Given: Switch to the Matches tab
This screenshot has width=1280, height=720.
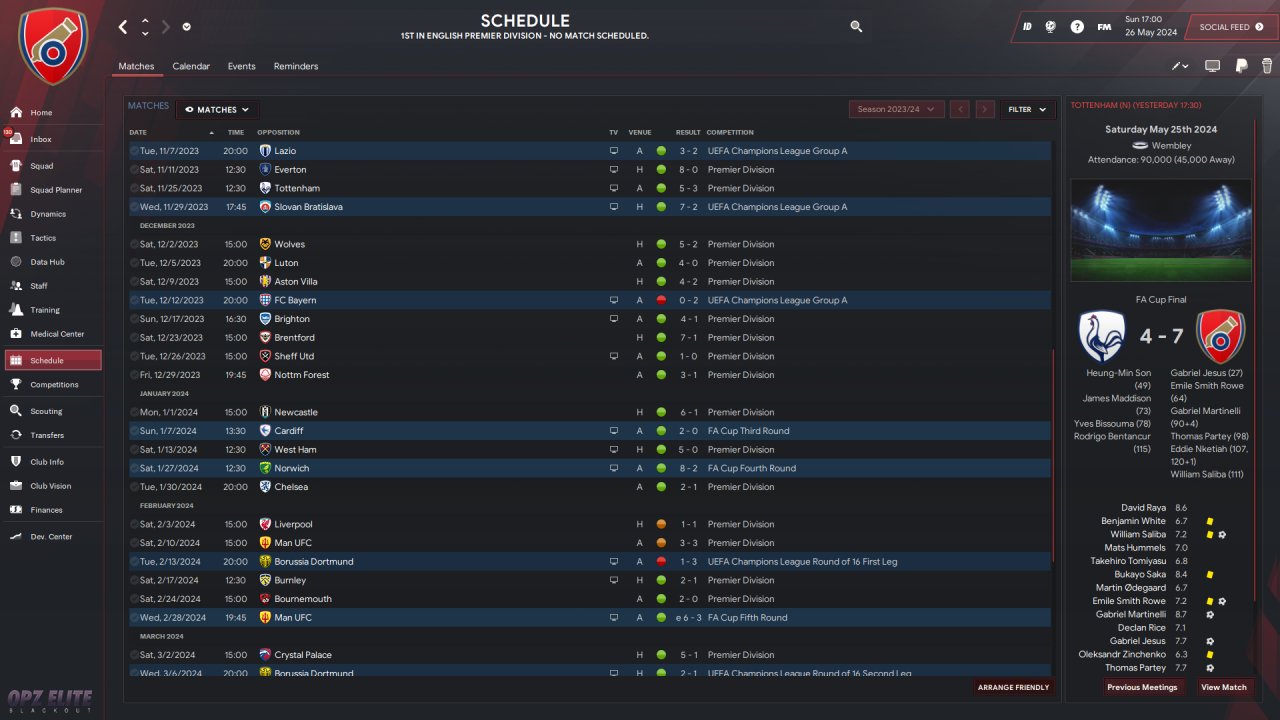Looking at the screenshot, I should pyautogui.click(x=136, y=66).
